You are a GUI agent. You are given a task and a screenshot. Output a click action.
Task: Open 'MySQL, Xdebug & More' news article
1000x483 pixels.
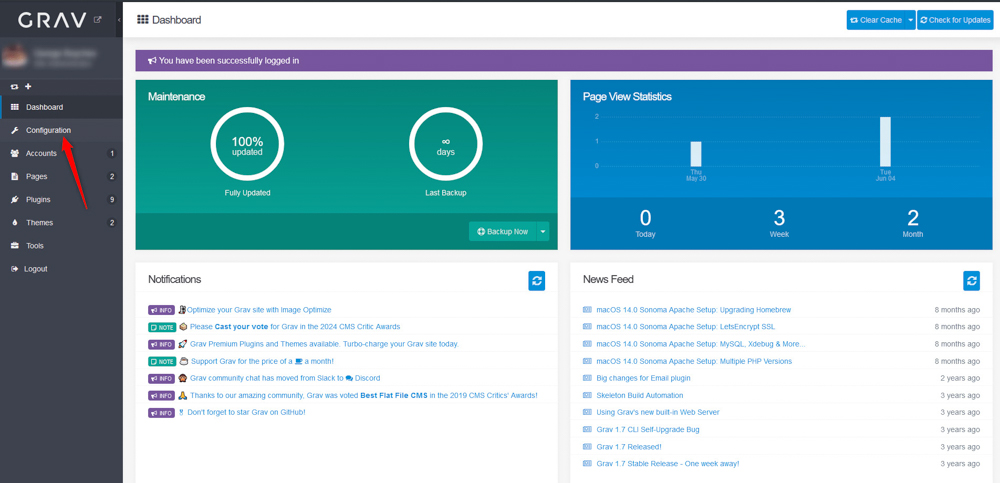tap(700, 344)
